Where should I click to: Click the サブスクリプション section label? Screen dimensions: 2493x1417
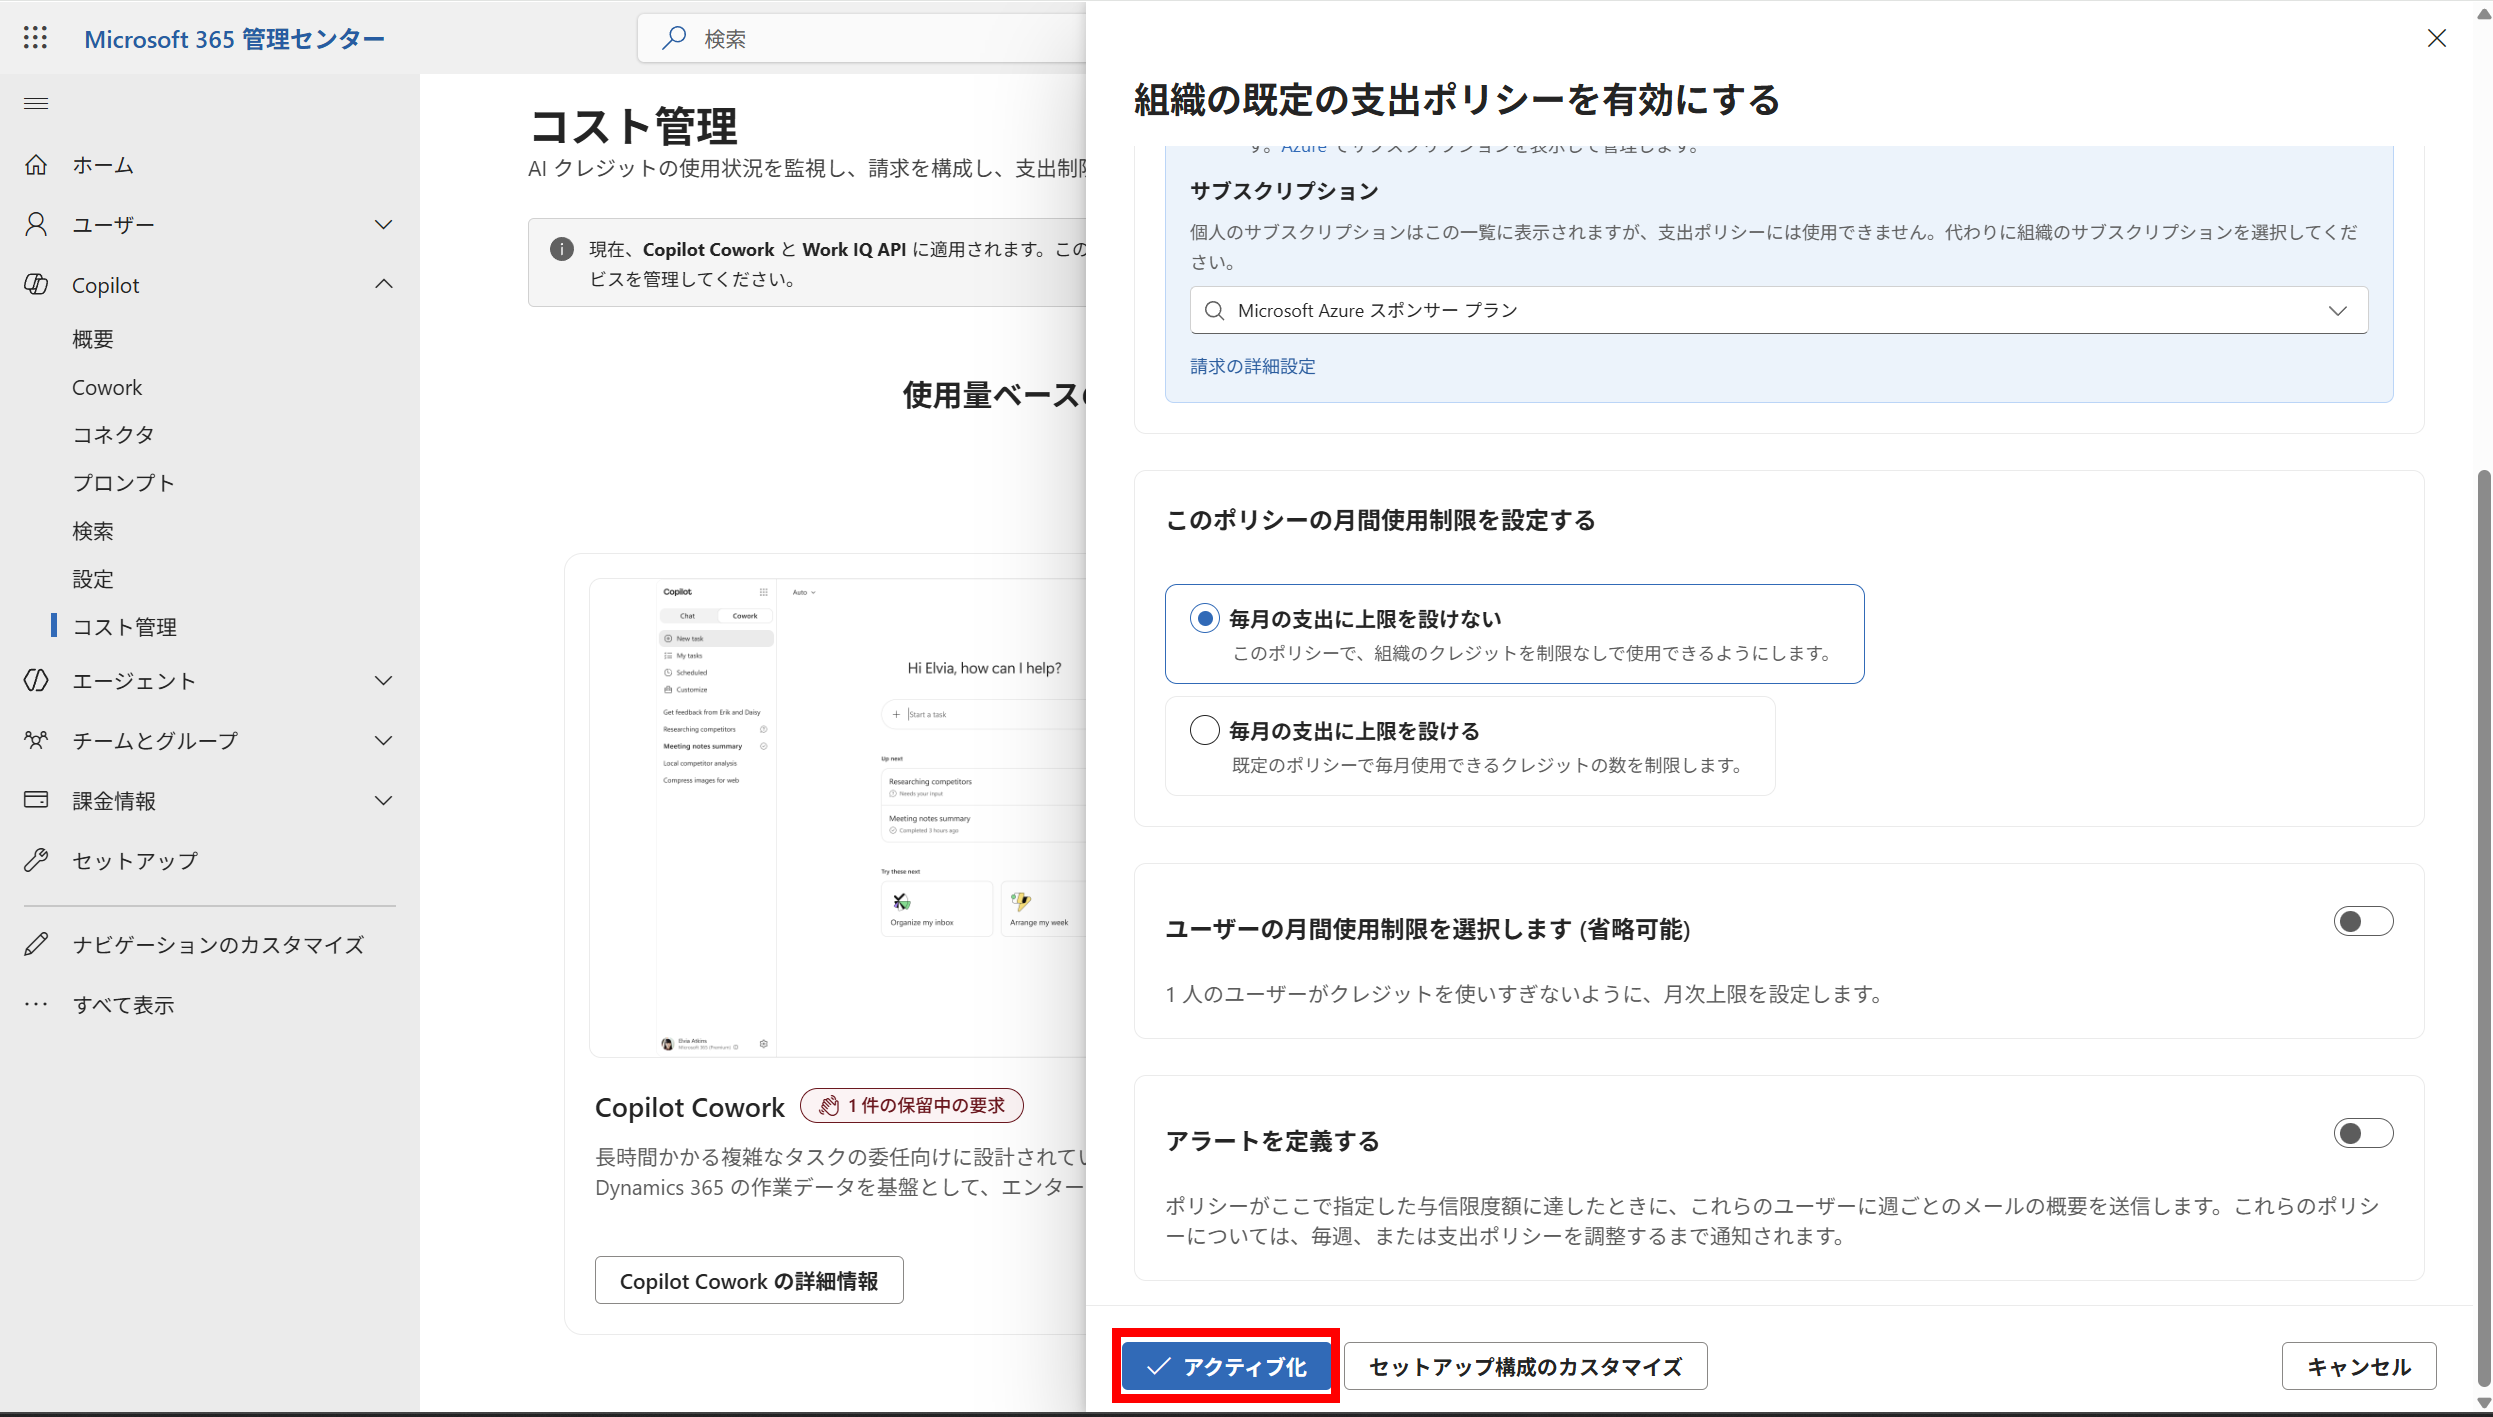click(x=1284, y=191)
